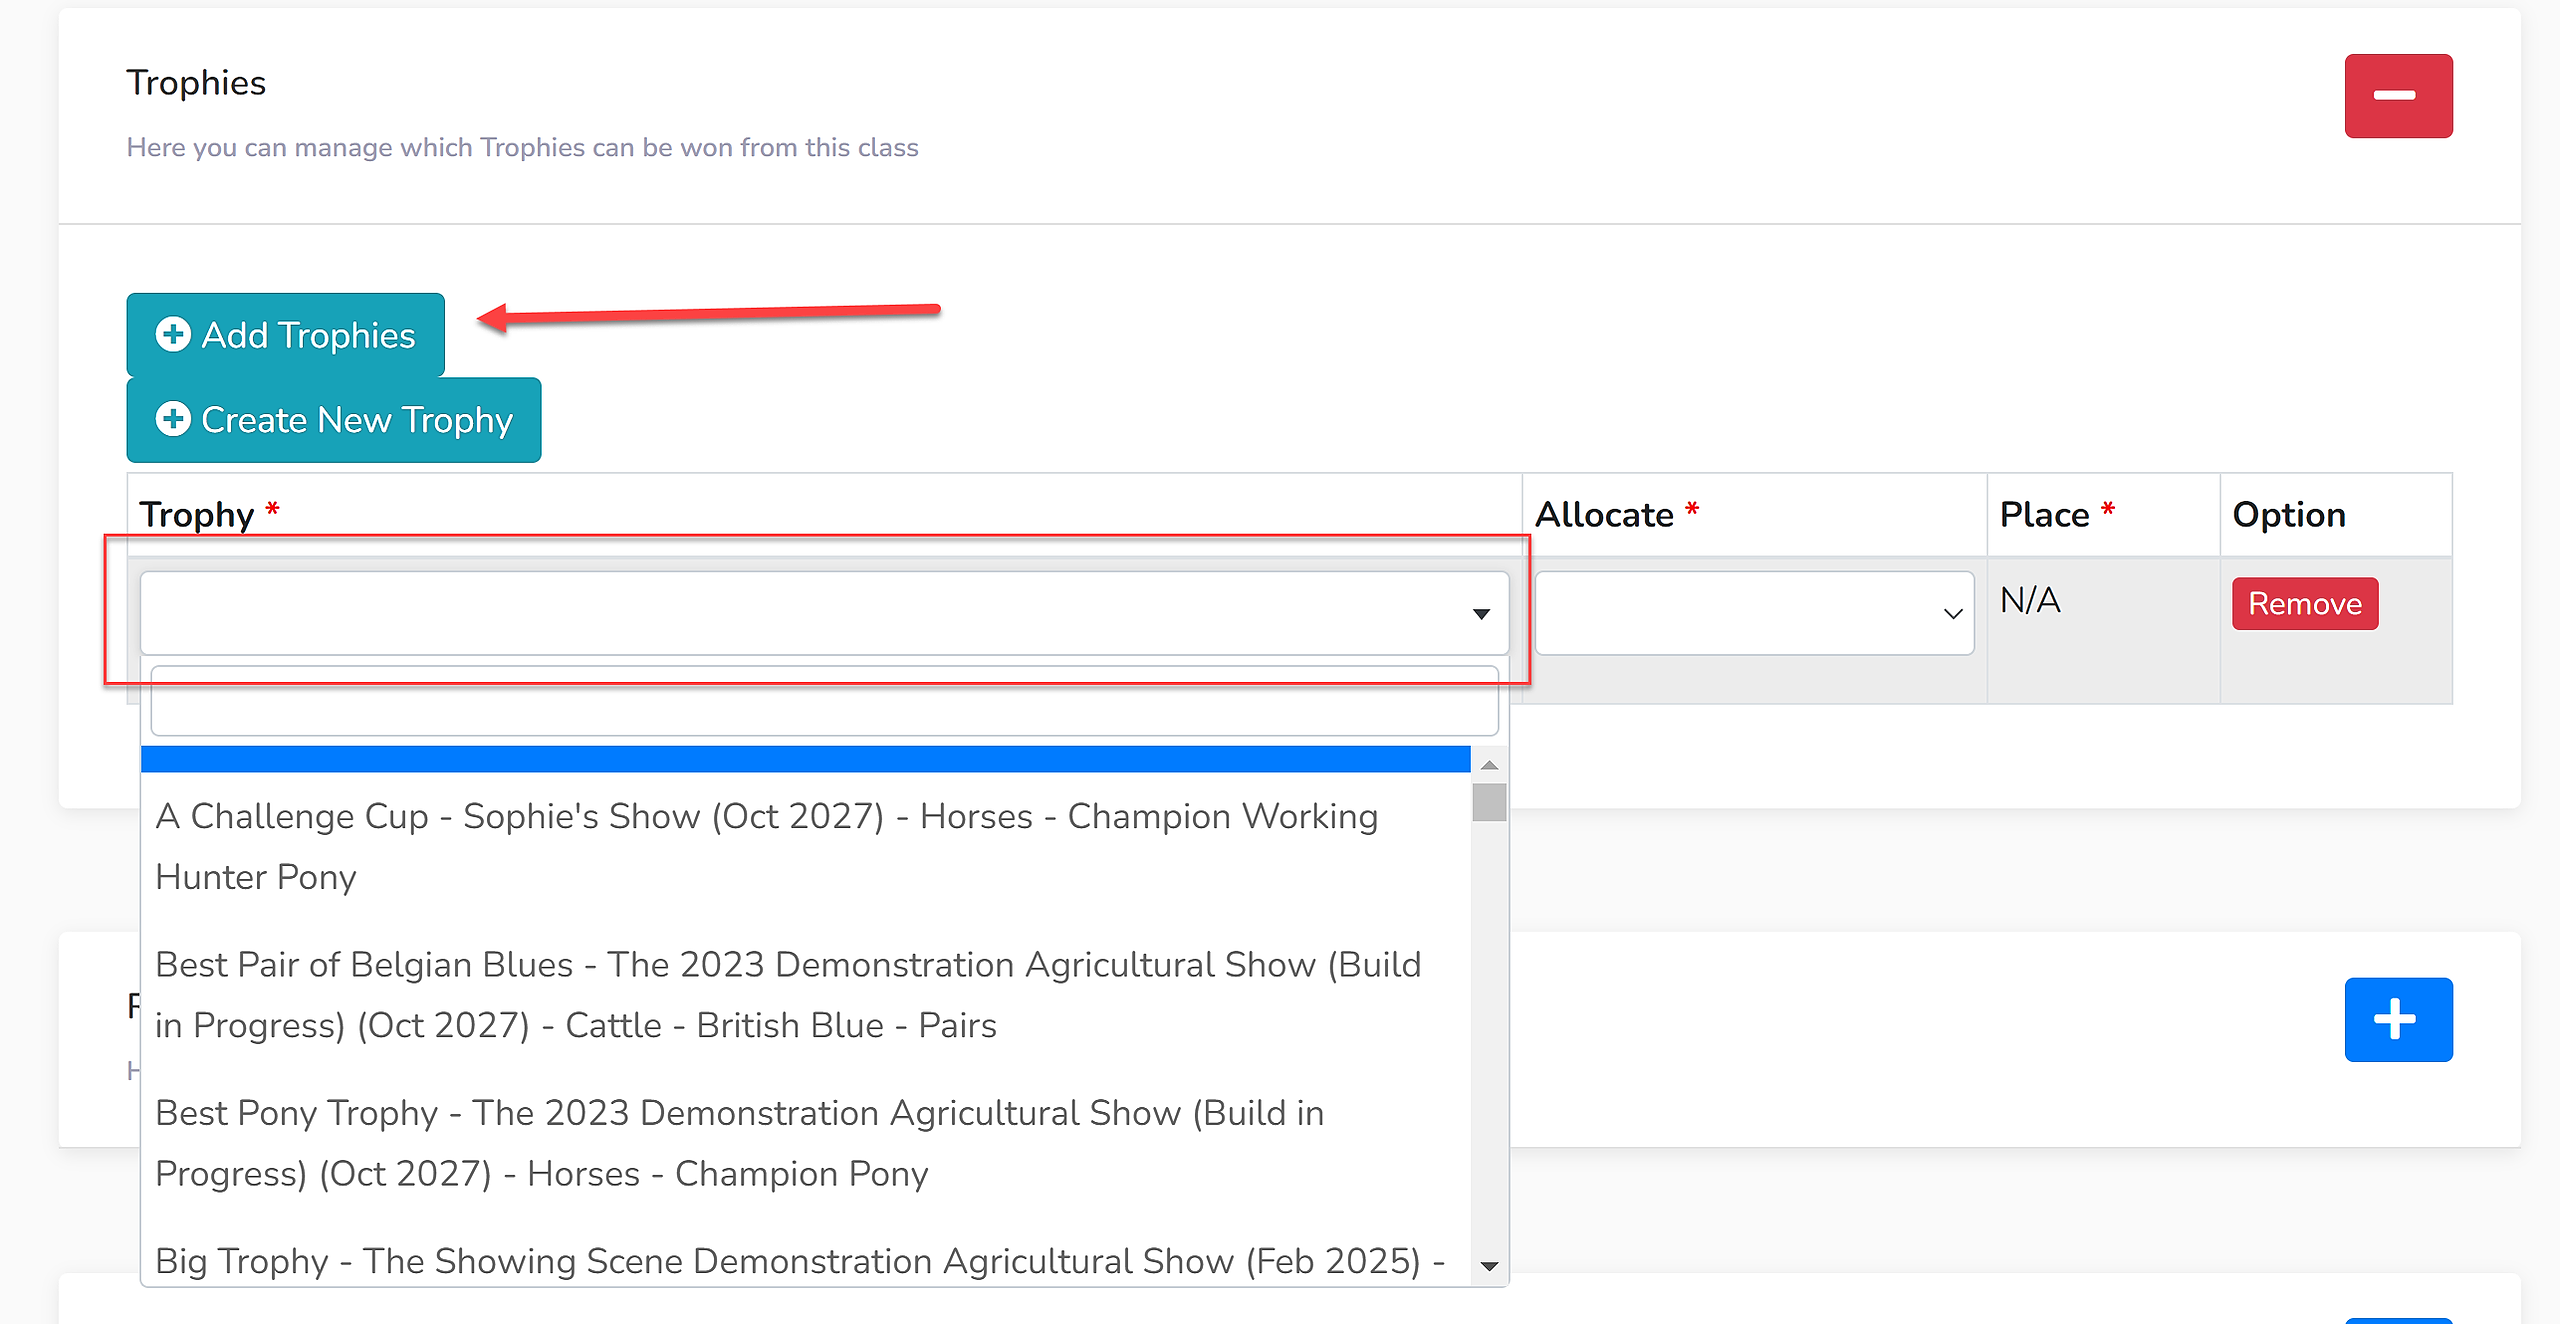Screen dimensions: 2560x1324
Task: Click plus icon on Add Trophies button
Action: 173,334
